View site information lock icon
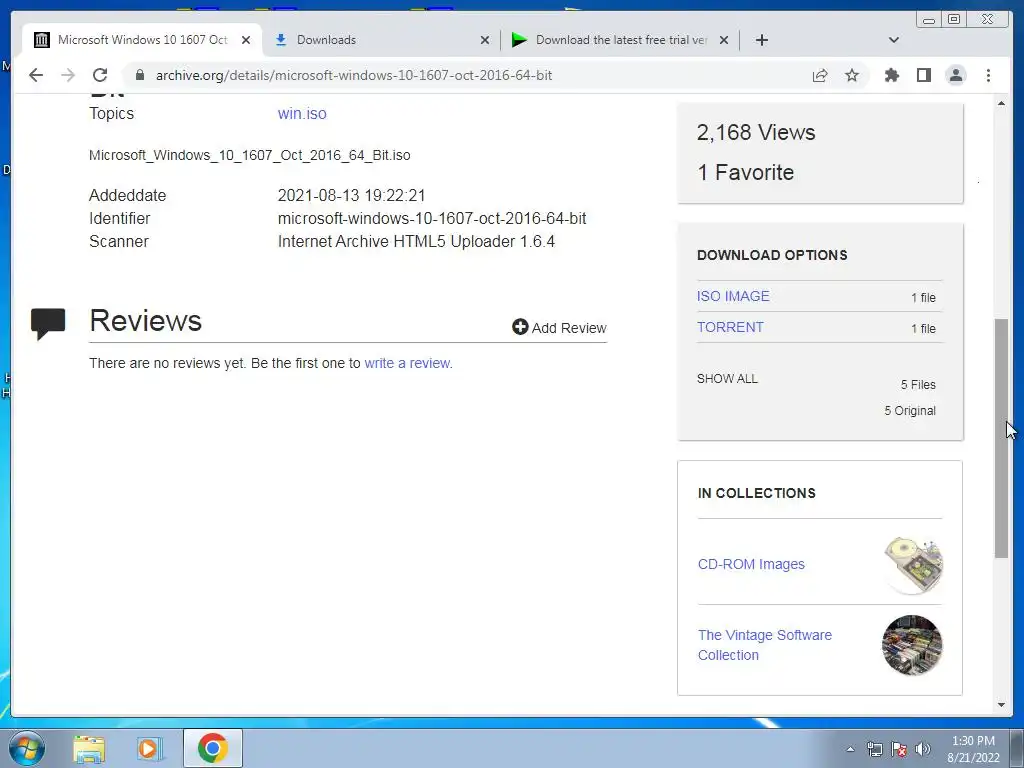The width and height of the screenshot is (1024, 768). pos(139,75)
